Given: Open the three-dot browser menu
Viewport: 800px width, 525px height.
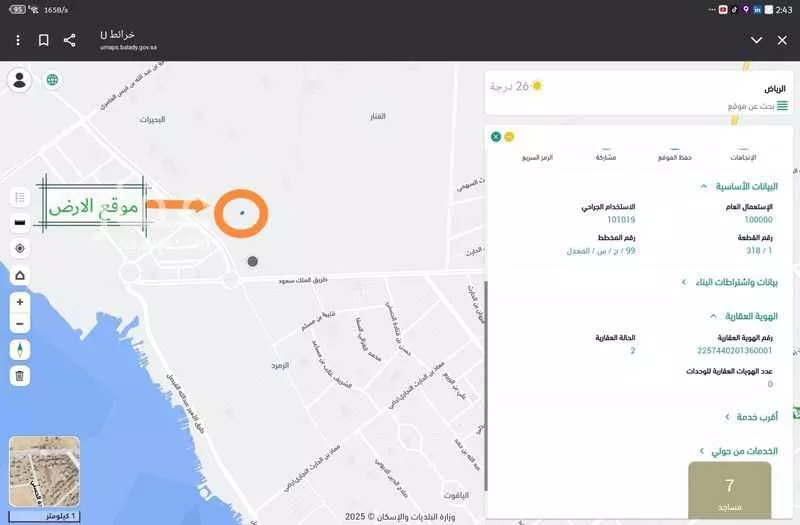Looking at the screenshot, I should (x=18, y=40).
